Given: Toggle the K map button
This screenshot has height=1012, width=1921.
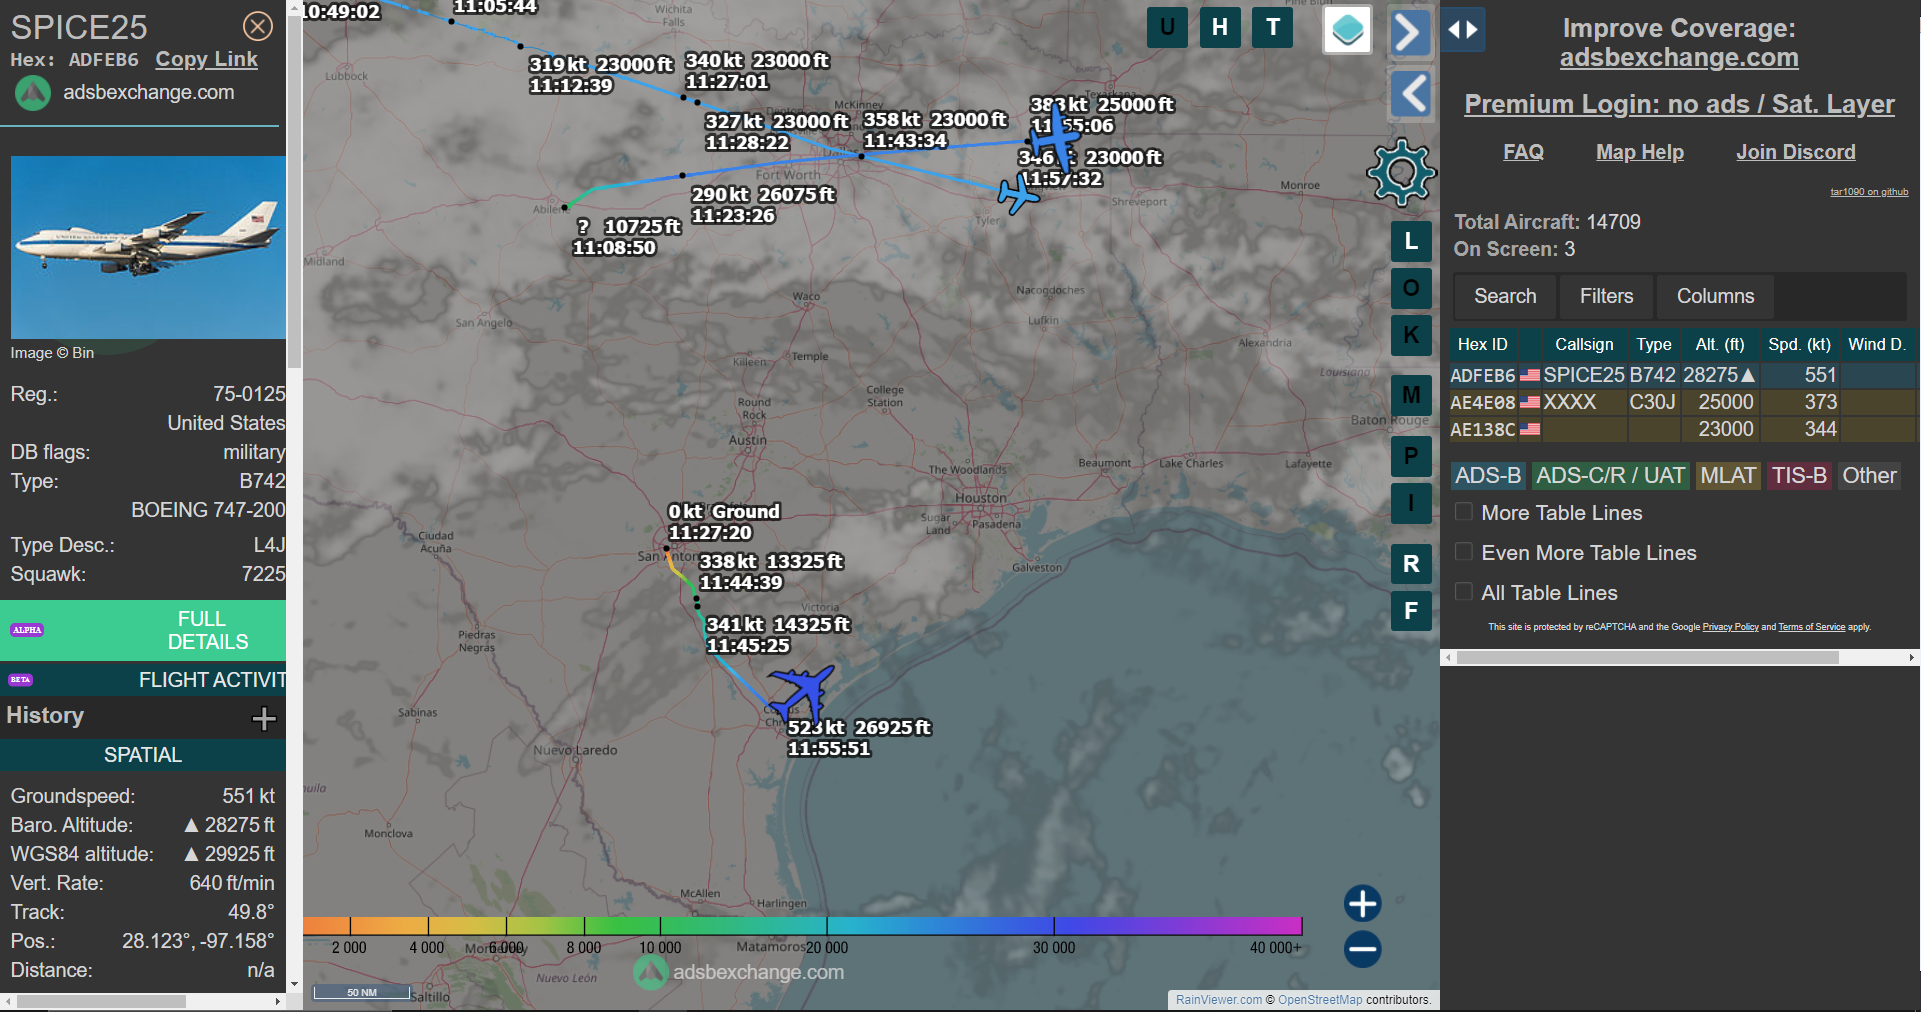Looking at the screenshot, I should coord(1411,335).
